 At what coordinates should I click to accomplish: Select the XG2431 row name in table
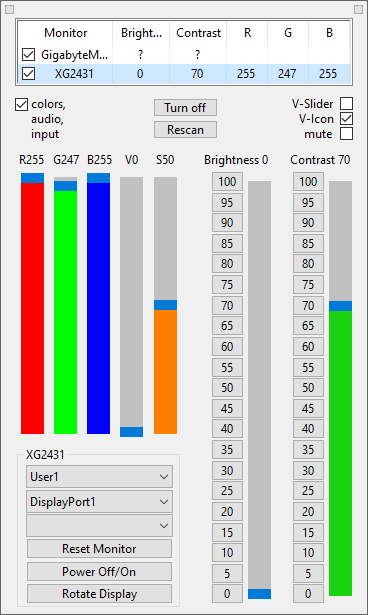74,74
